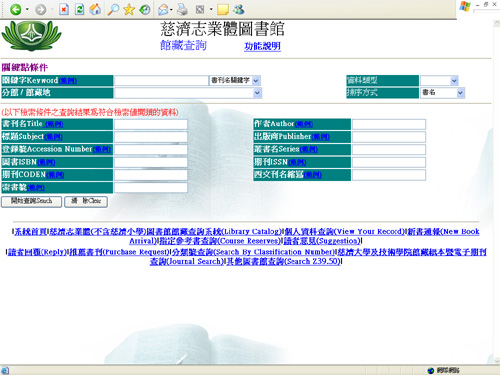Click the Subject input field
500x375 pixels.
[151, 137]
